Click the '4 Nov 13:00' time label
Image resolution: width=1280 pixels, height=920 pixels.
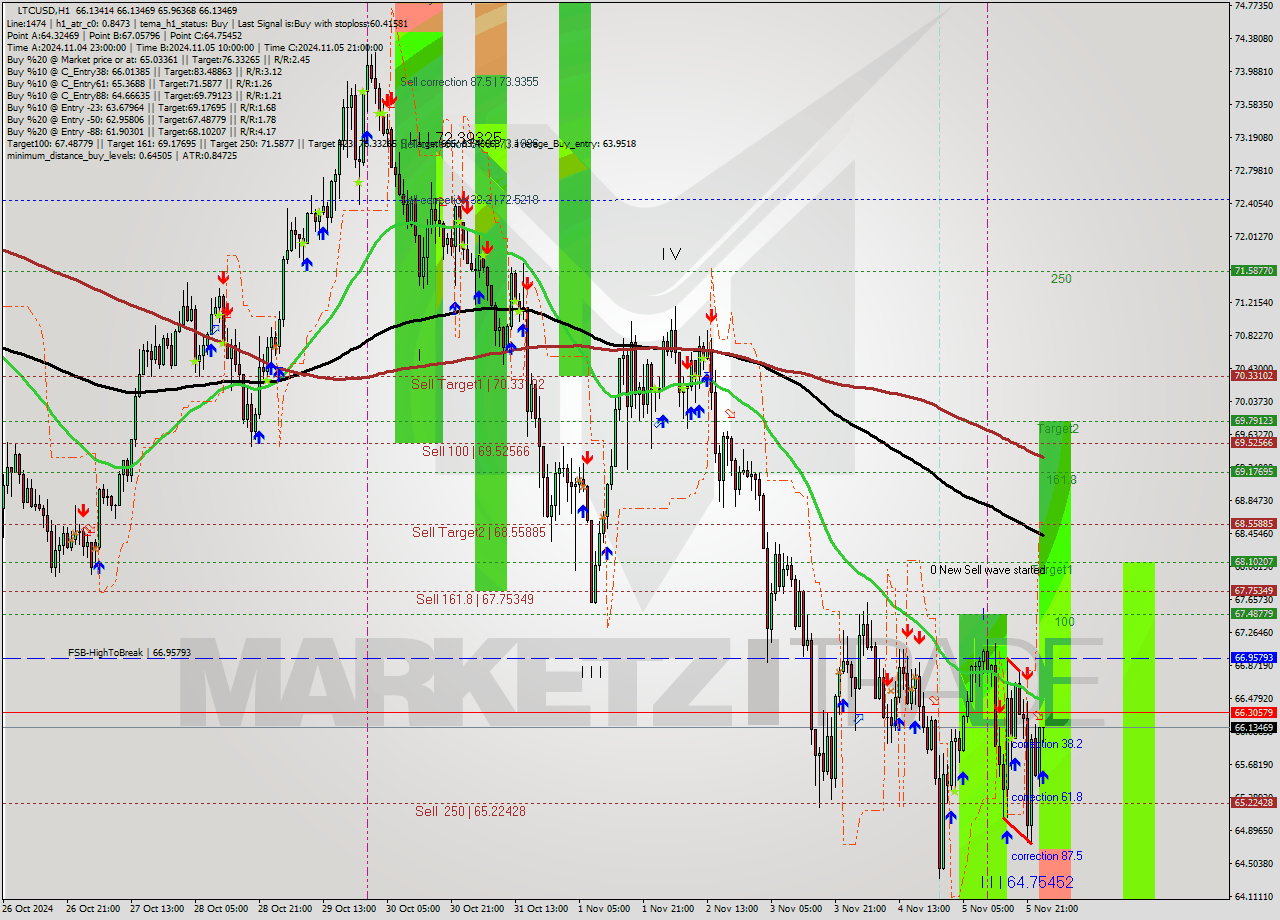tap(924, 909)
